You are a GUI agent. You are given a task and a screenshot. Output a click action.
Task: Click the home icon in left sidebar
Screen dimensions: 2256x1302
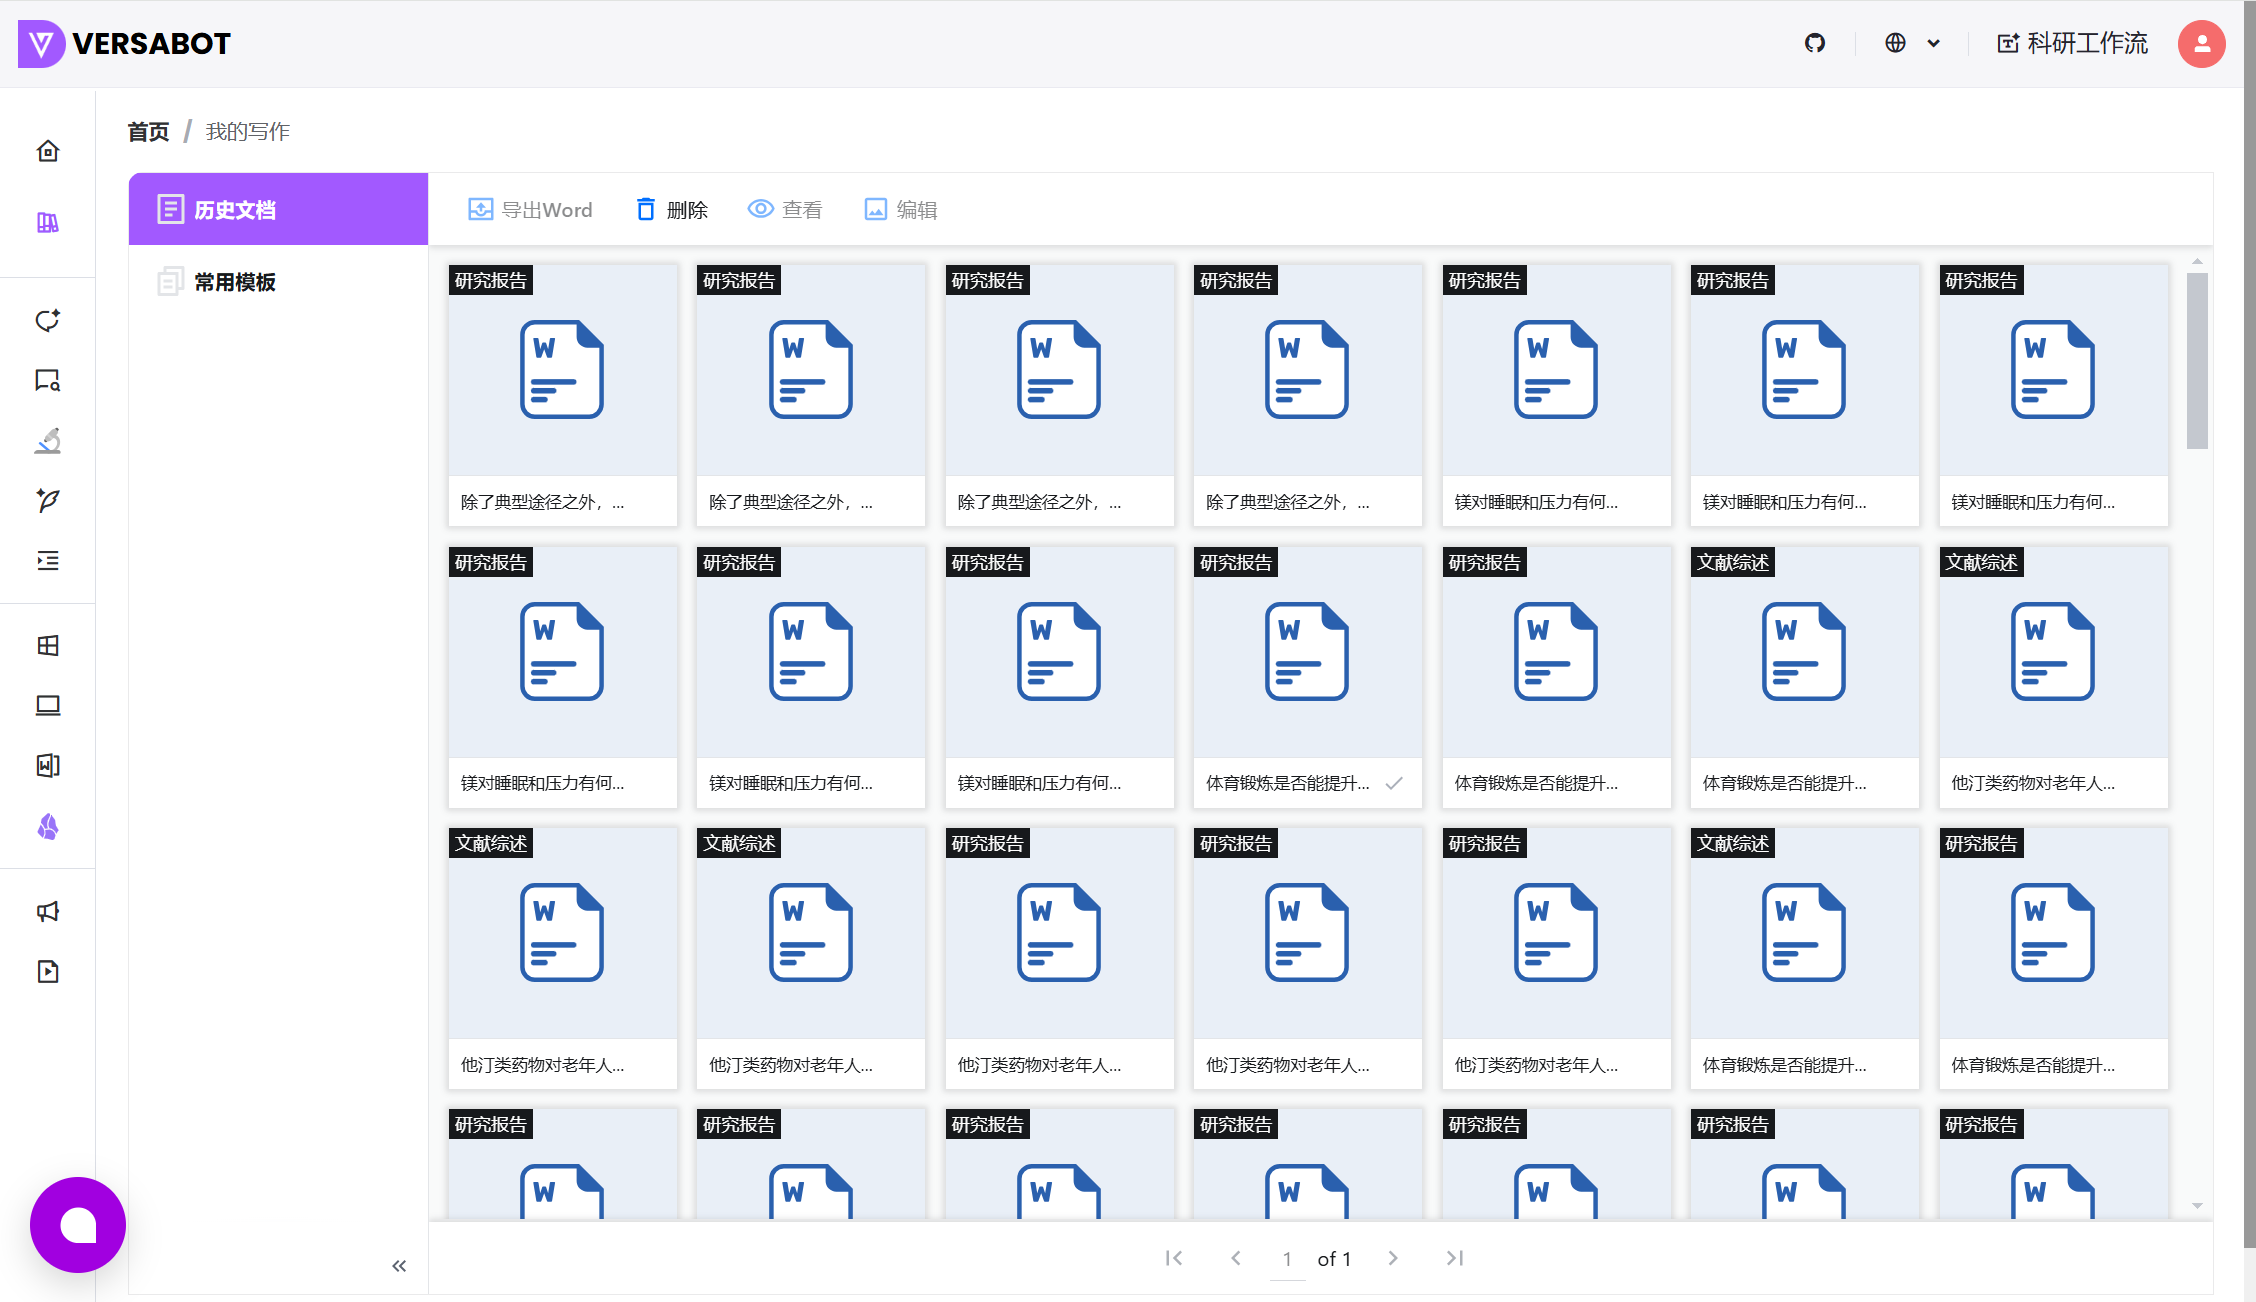tap(48, 151)
